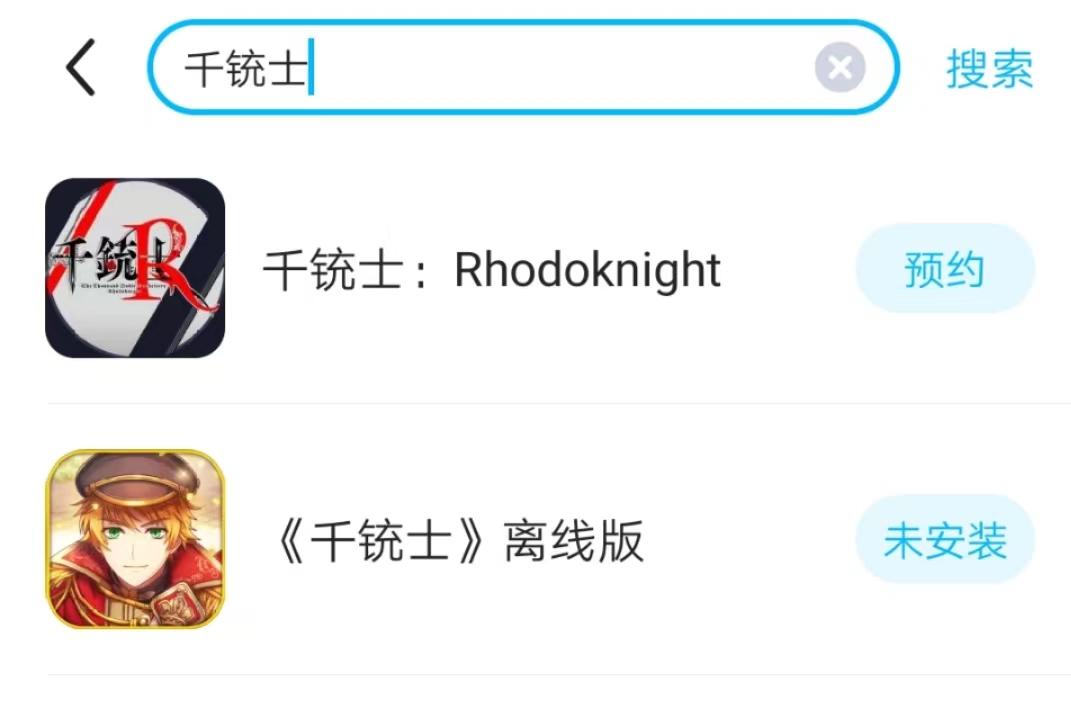Open the 千铳士:Rhodoknight title text
1071x705 pixels.
coord(492,270)
